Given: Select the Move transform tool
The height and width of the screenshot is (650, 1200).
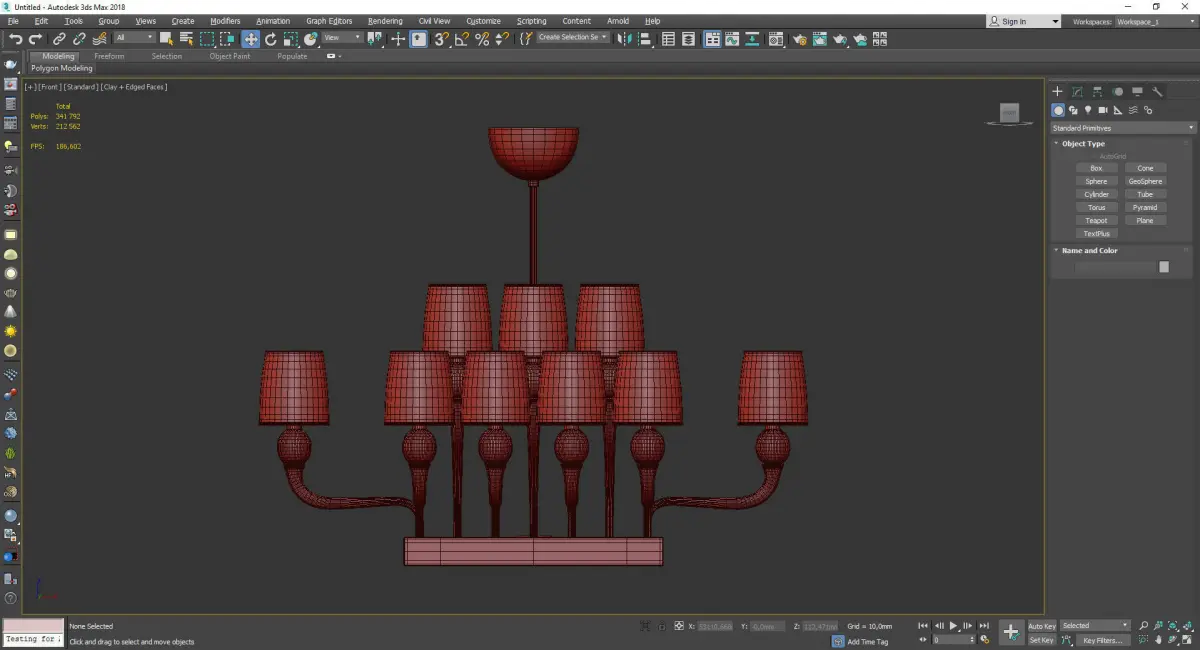Looking at the screenshot, I should 250,39.
